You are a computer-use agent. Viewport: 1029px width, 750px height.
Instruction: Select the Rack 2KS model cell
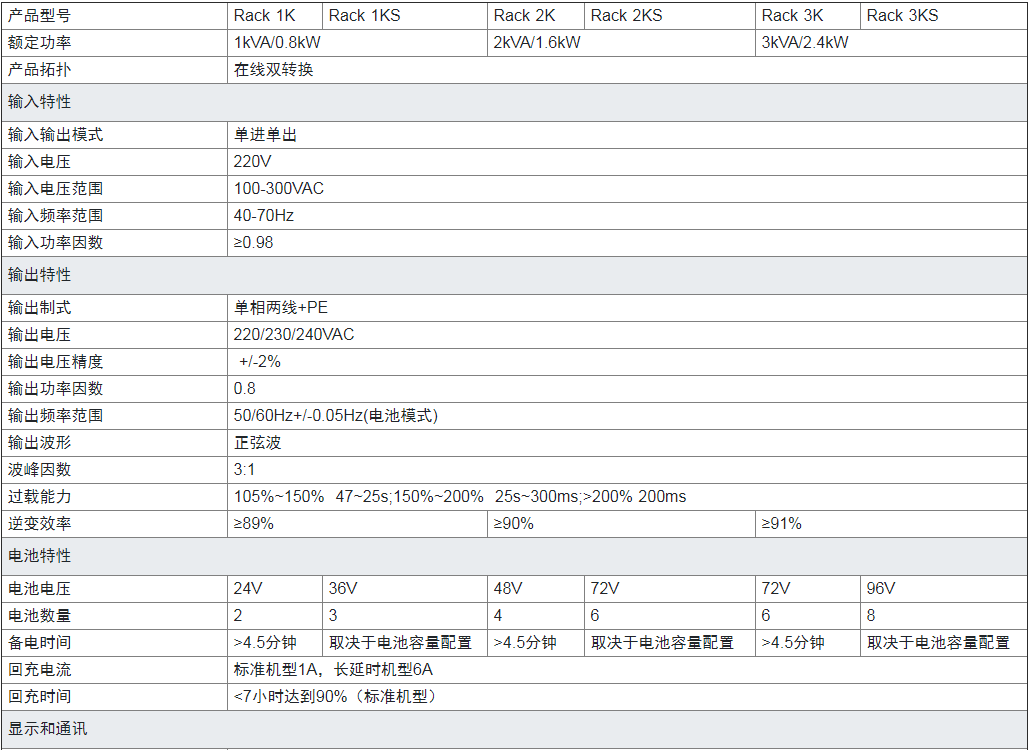[626, 15]
